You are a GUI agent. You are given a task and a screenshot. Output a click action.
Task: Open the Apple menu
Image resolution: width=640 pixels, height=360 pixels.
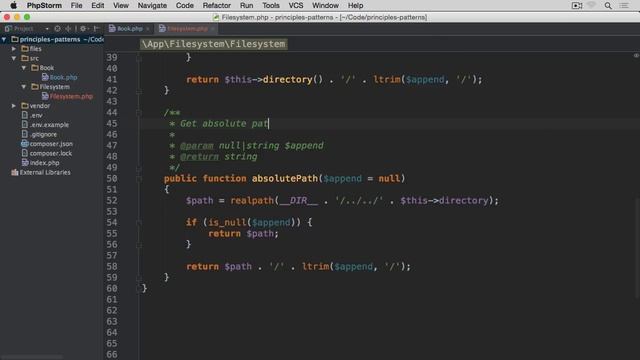[13, 5]
